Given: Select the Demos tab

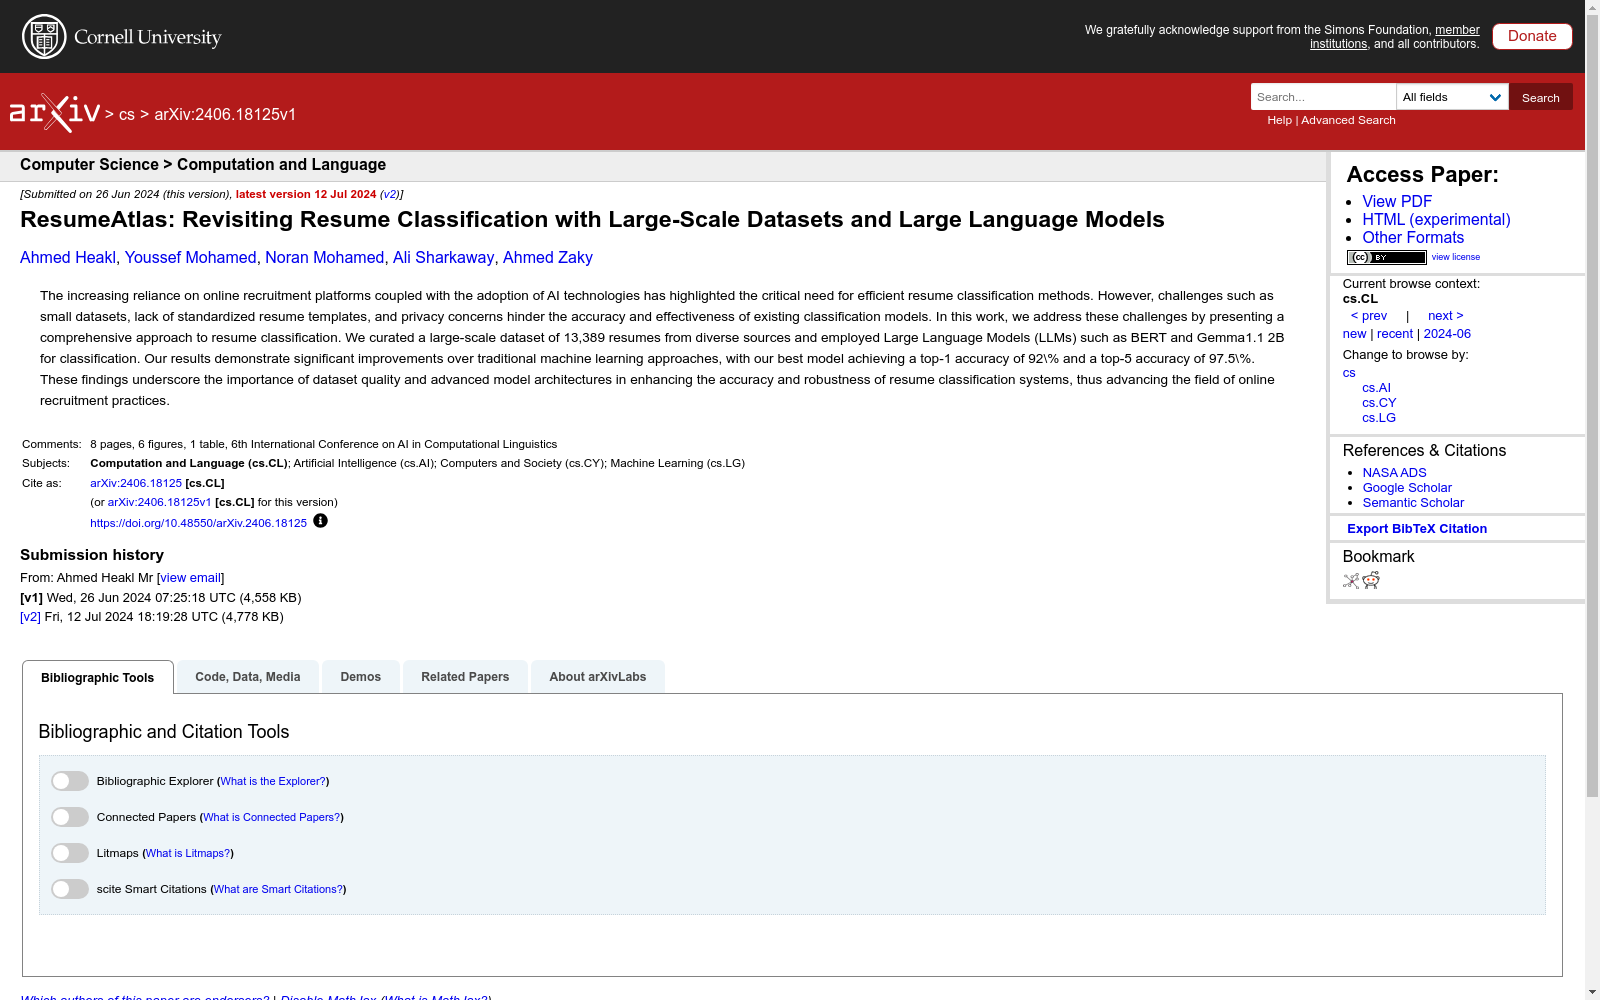Looking at the screenshot, I should (x=361, y=677).
